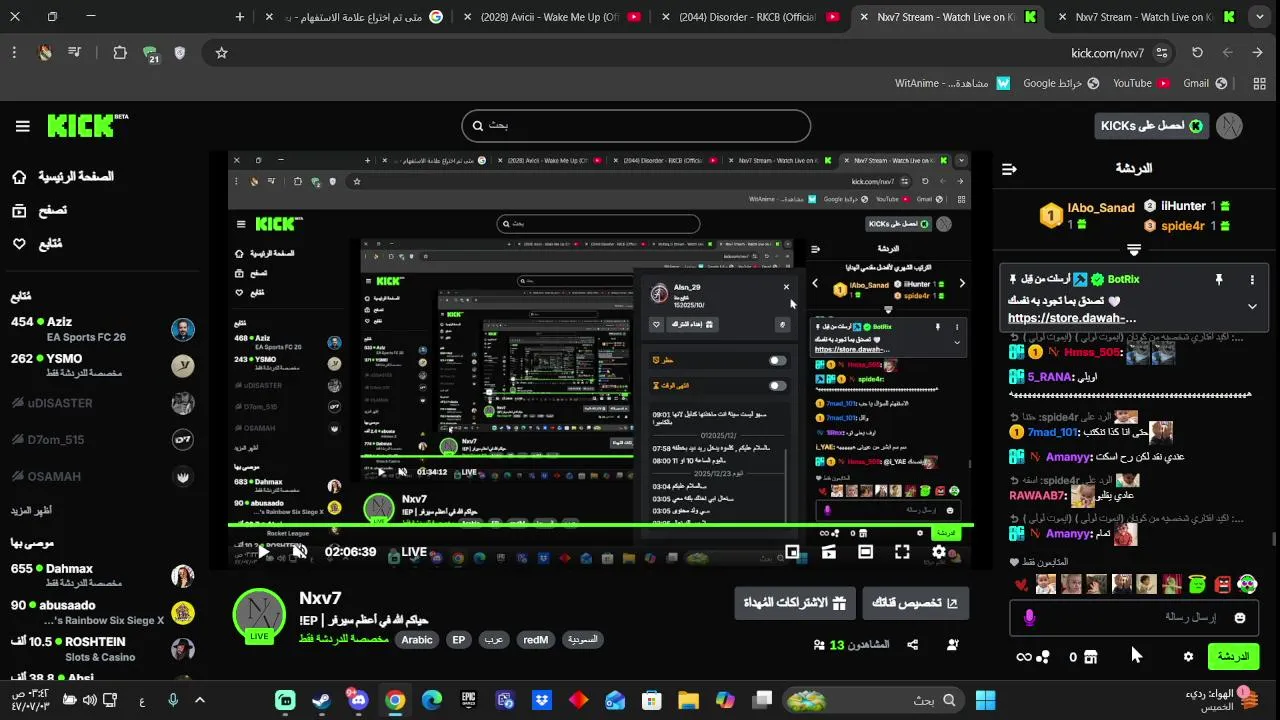
Task: Open the Browse icon in sidebar
Action: coord(19,210)
